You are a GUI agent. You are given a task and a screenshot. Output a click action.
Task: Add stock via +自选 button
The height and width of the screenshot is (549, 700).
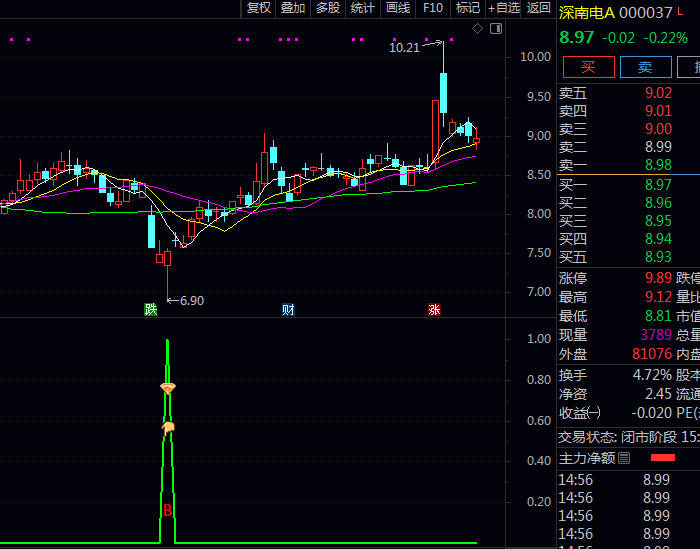pyautogui.click(x=504, y=8)
